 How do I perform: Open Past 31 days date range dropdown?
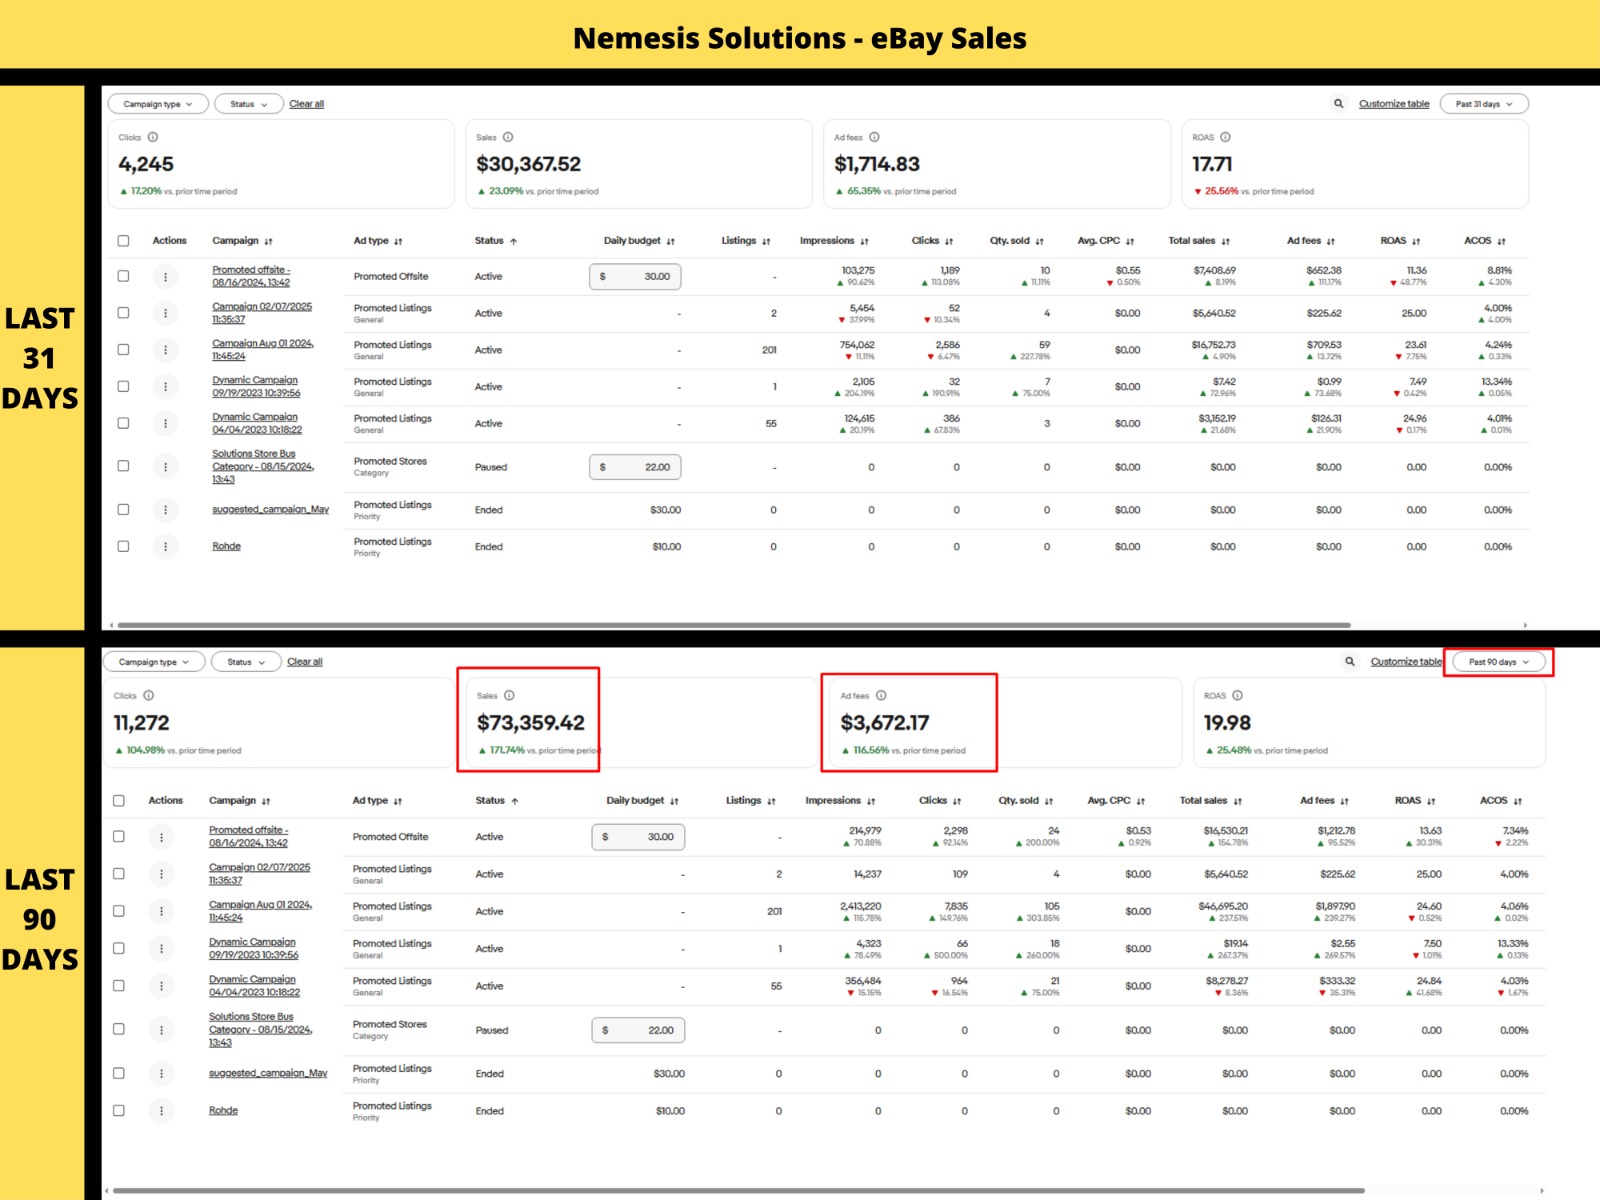pos(1484,104)
